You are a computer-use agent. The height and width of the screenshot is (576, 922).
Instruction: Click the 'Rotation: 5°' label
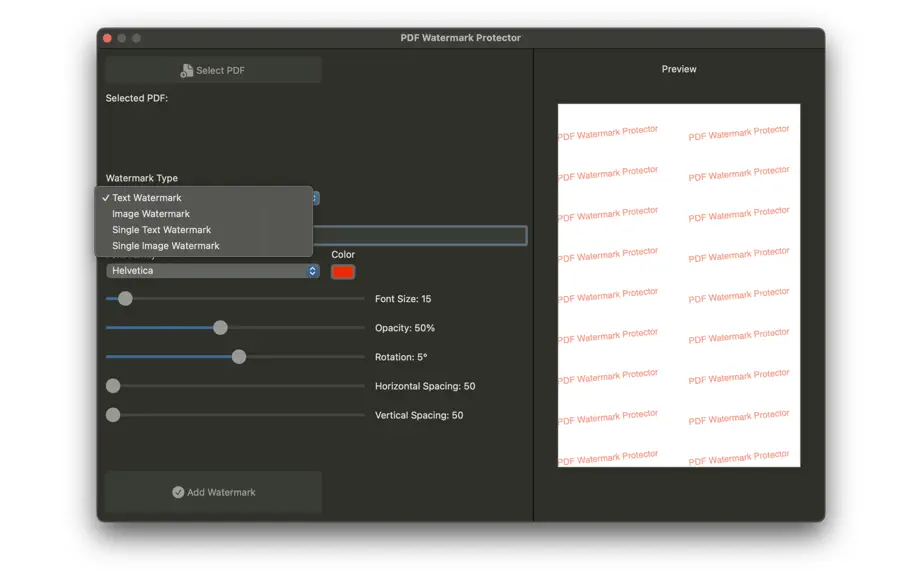(401, 357)
